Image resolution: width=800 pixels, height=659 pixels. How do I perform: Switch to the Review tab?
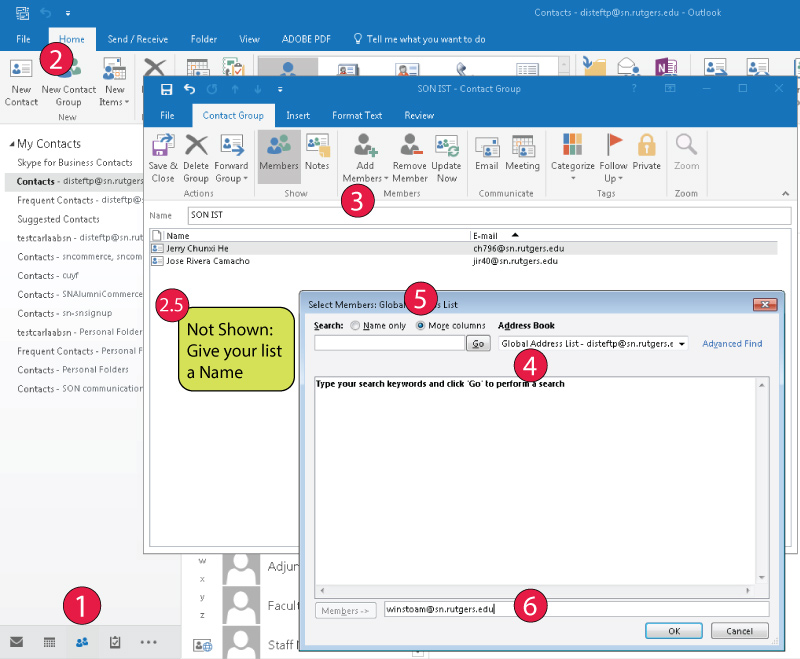(x=419, y=116)
